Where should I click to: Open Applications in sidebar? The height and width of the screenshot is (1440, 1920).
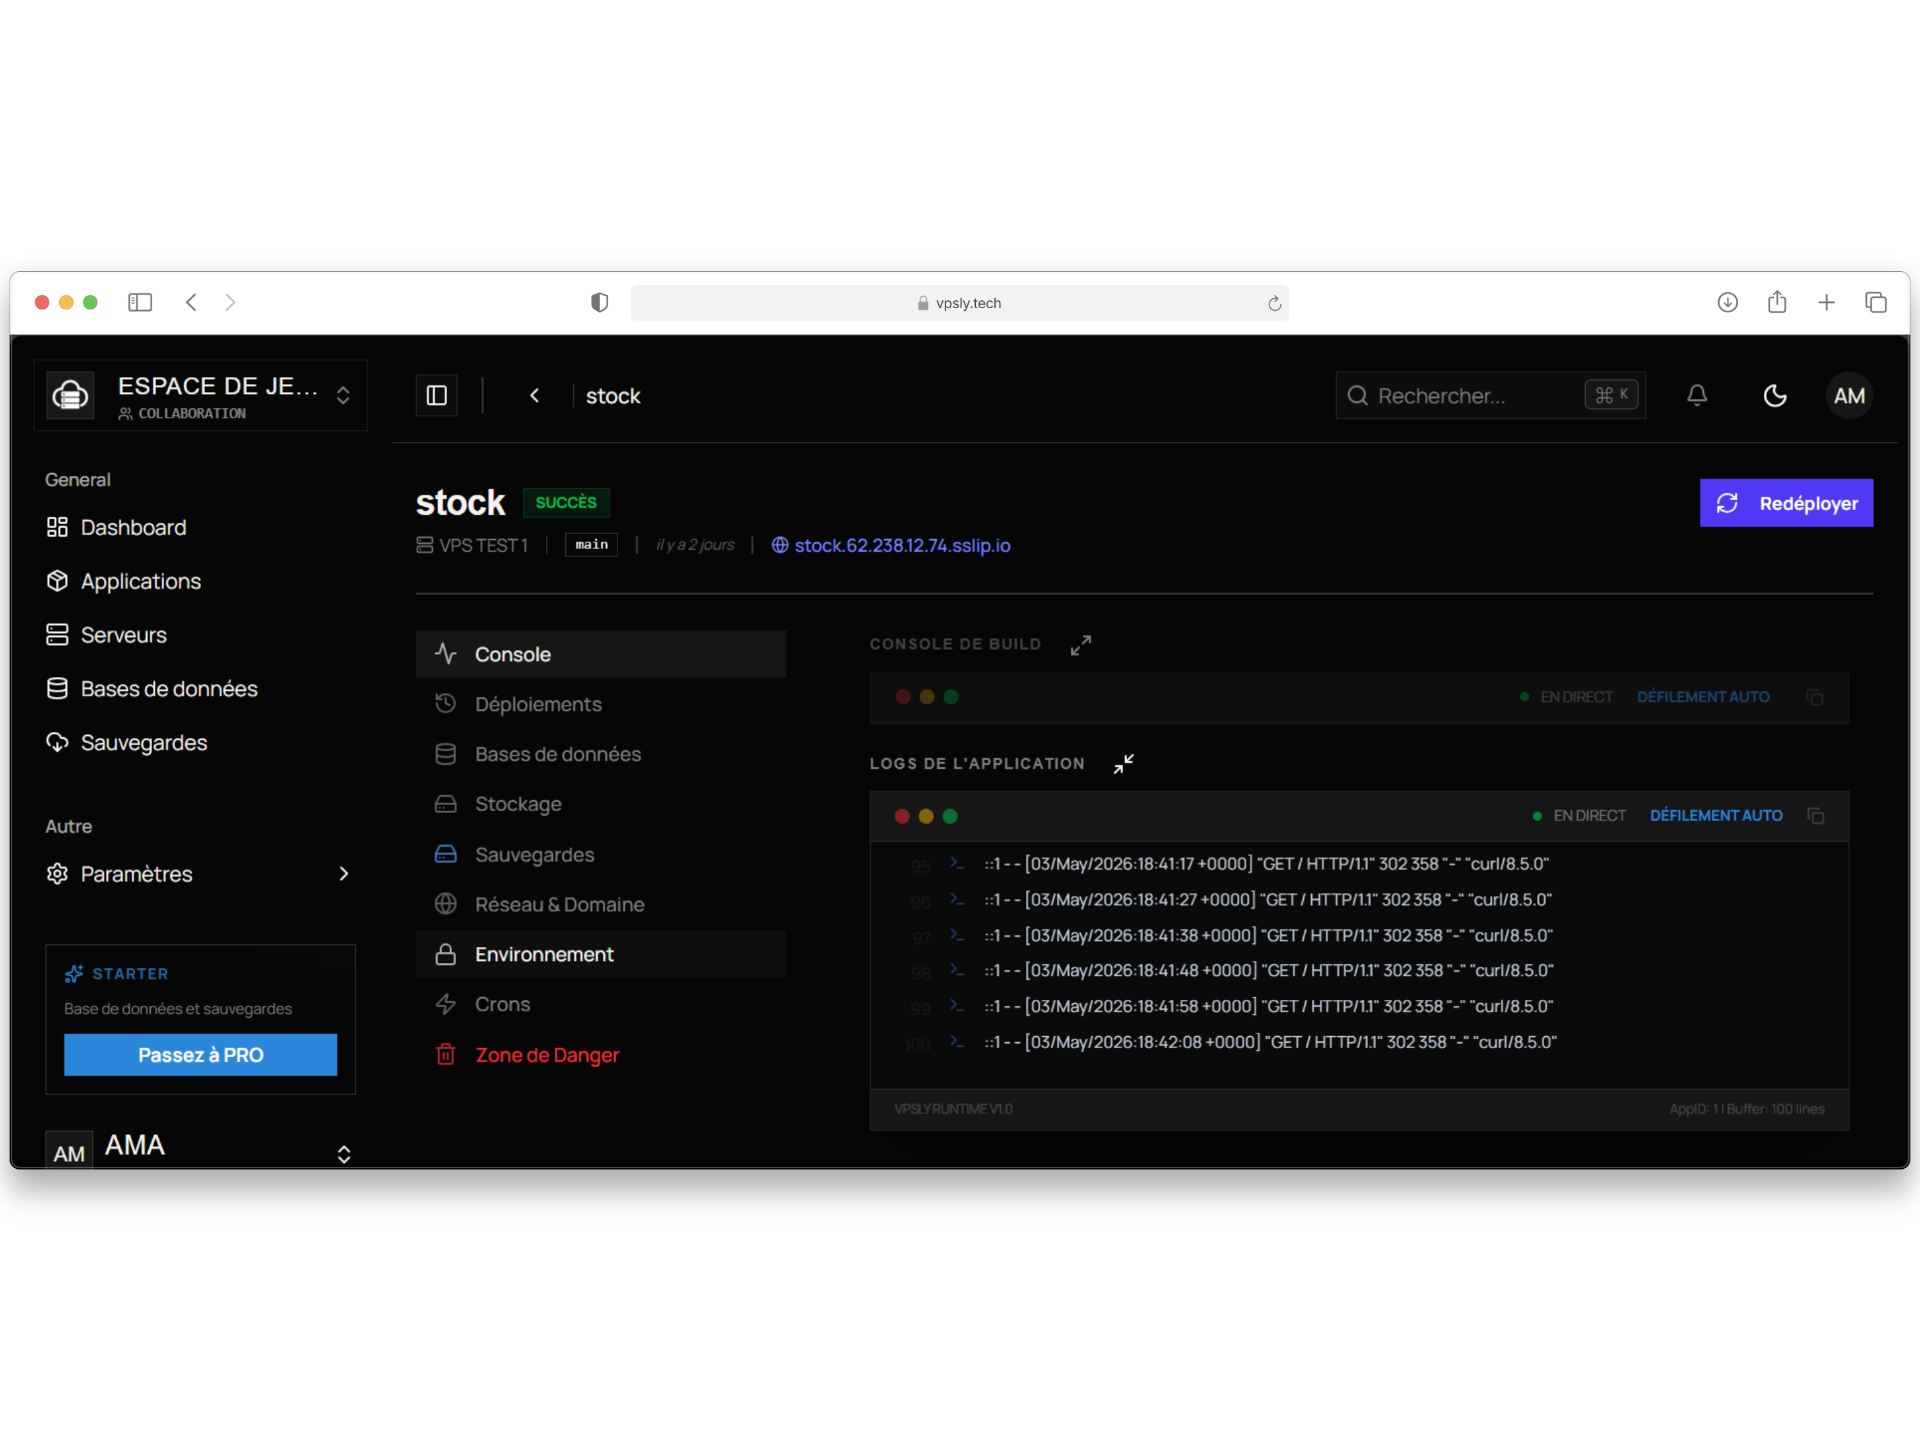(200, 581)
